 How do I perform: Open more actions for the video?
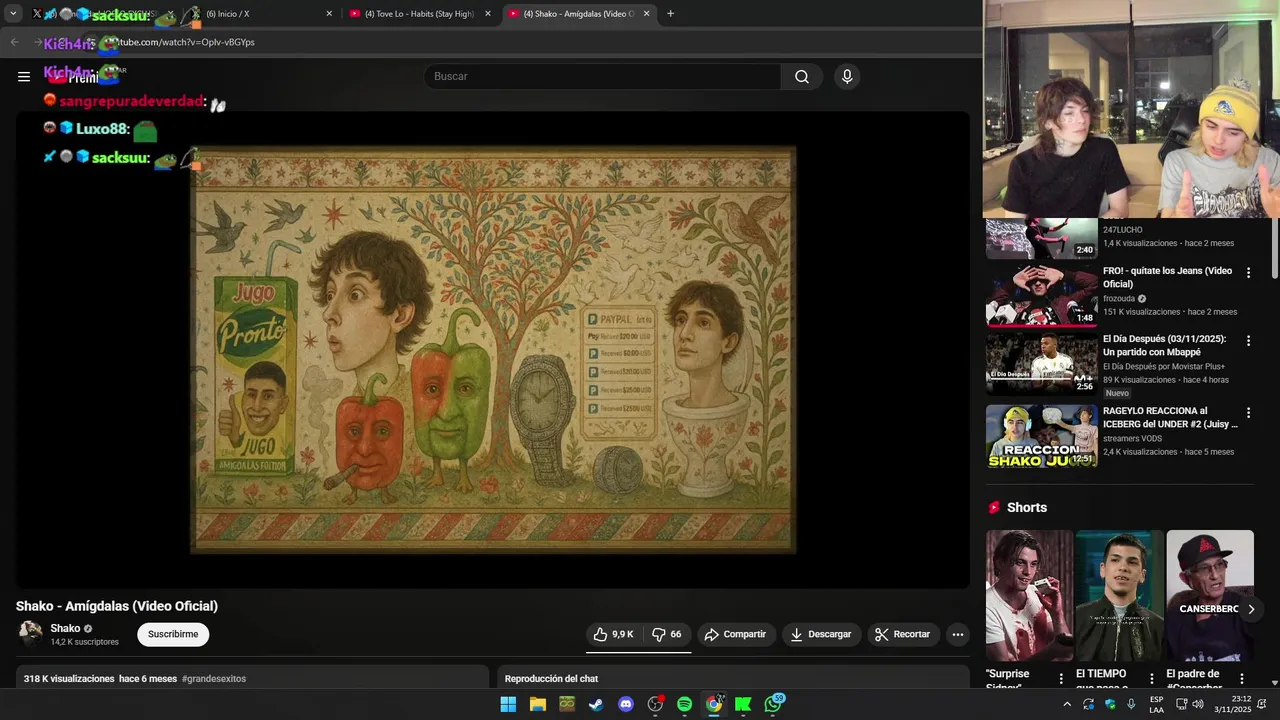click(x=958, y=634)
